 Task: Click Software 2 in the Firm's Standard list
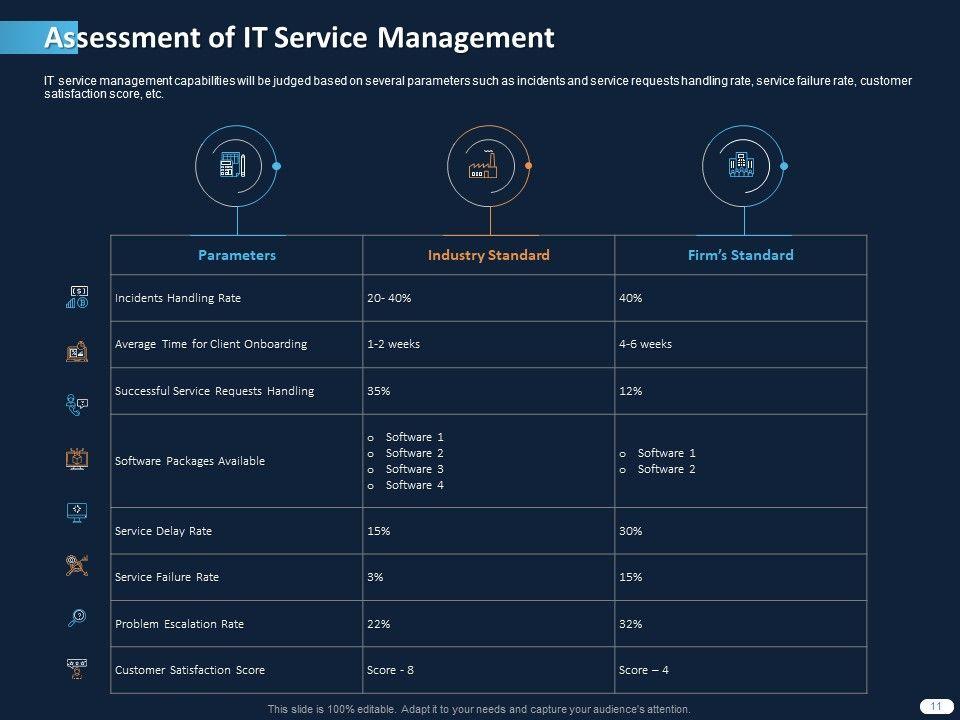[x=667, y=469]
